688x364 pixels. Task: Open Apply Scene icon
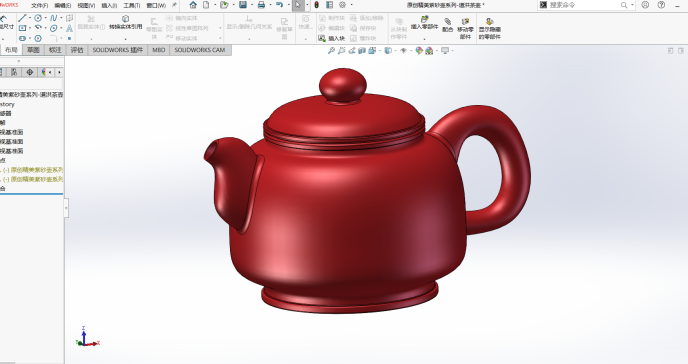click(x=429, y=51)
